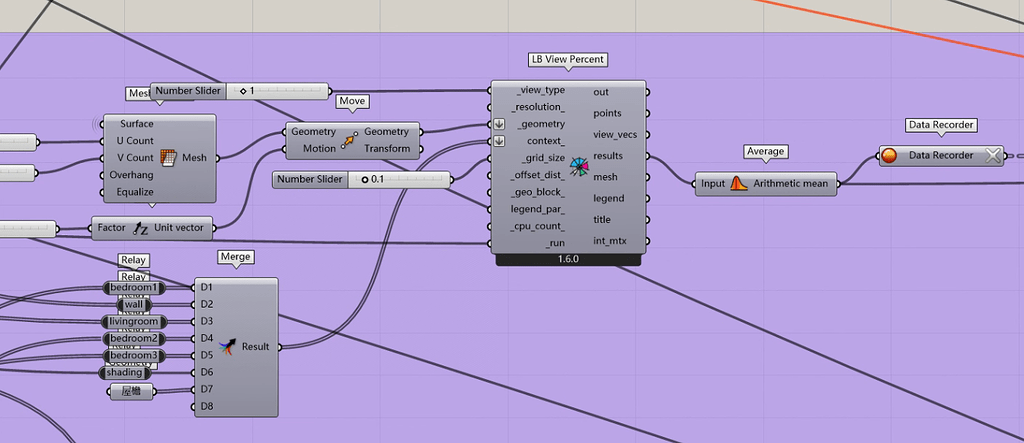The width and height of the screenshot is (1024, 443).
Task: Click the U Count input on Mesh Surface
Action: (136, 140)
